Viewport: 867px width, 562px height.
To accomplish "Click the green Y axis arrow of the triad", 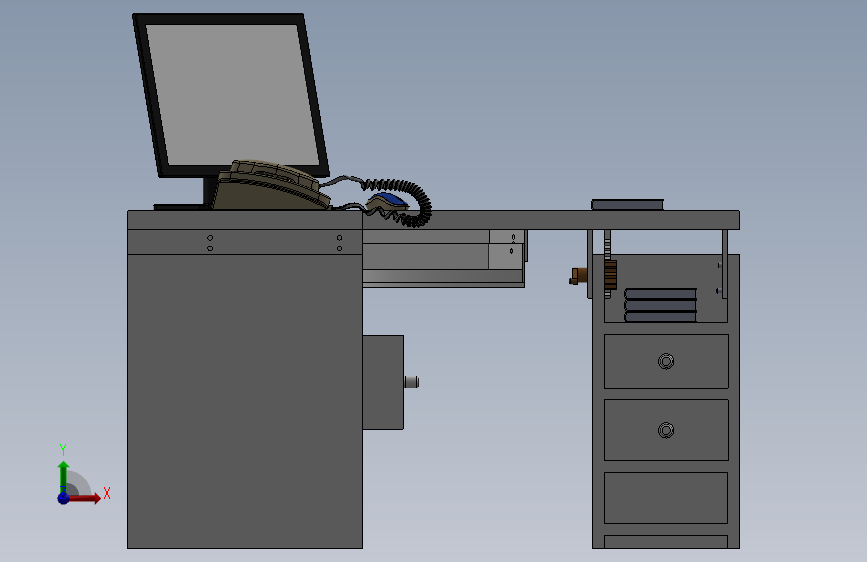I will (64, 476).
